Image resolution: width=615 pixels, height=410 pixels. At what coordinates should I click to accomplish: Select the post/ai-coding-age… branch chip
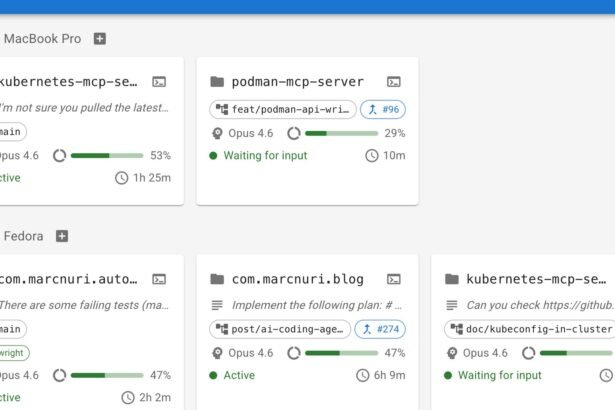pos(280,329)
